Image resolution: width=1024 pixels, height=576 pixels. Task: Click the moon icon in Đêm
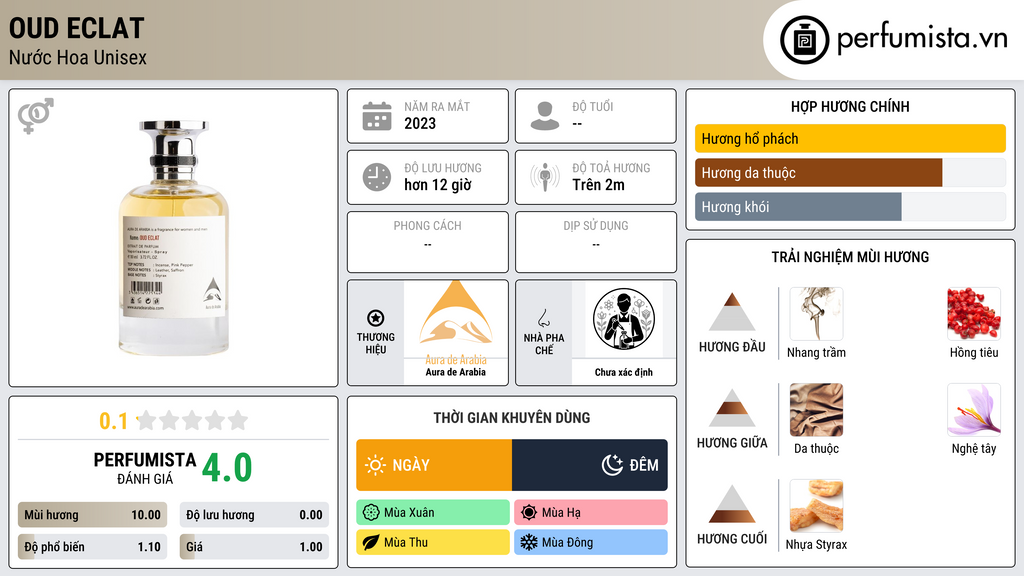(612, 465)
